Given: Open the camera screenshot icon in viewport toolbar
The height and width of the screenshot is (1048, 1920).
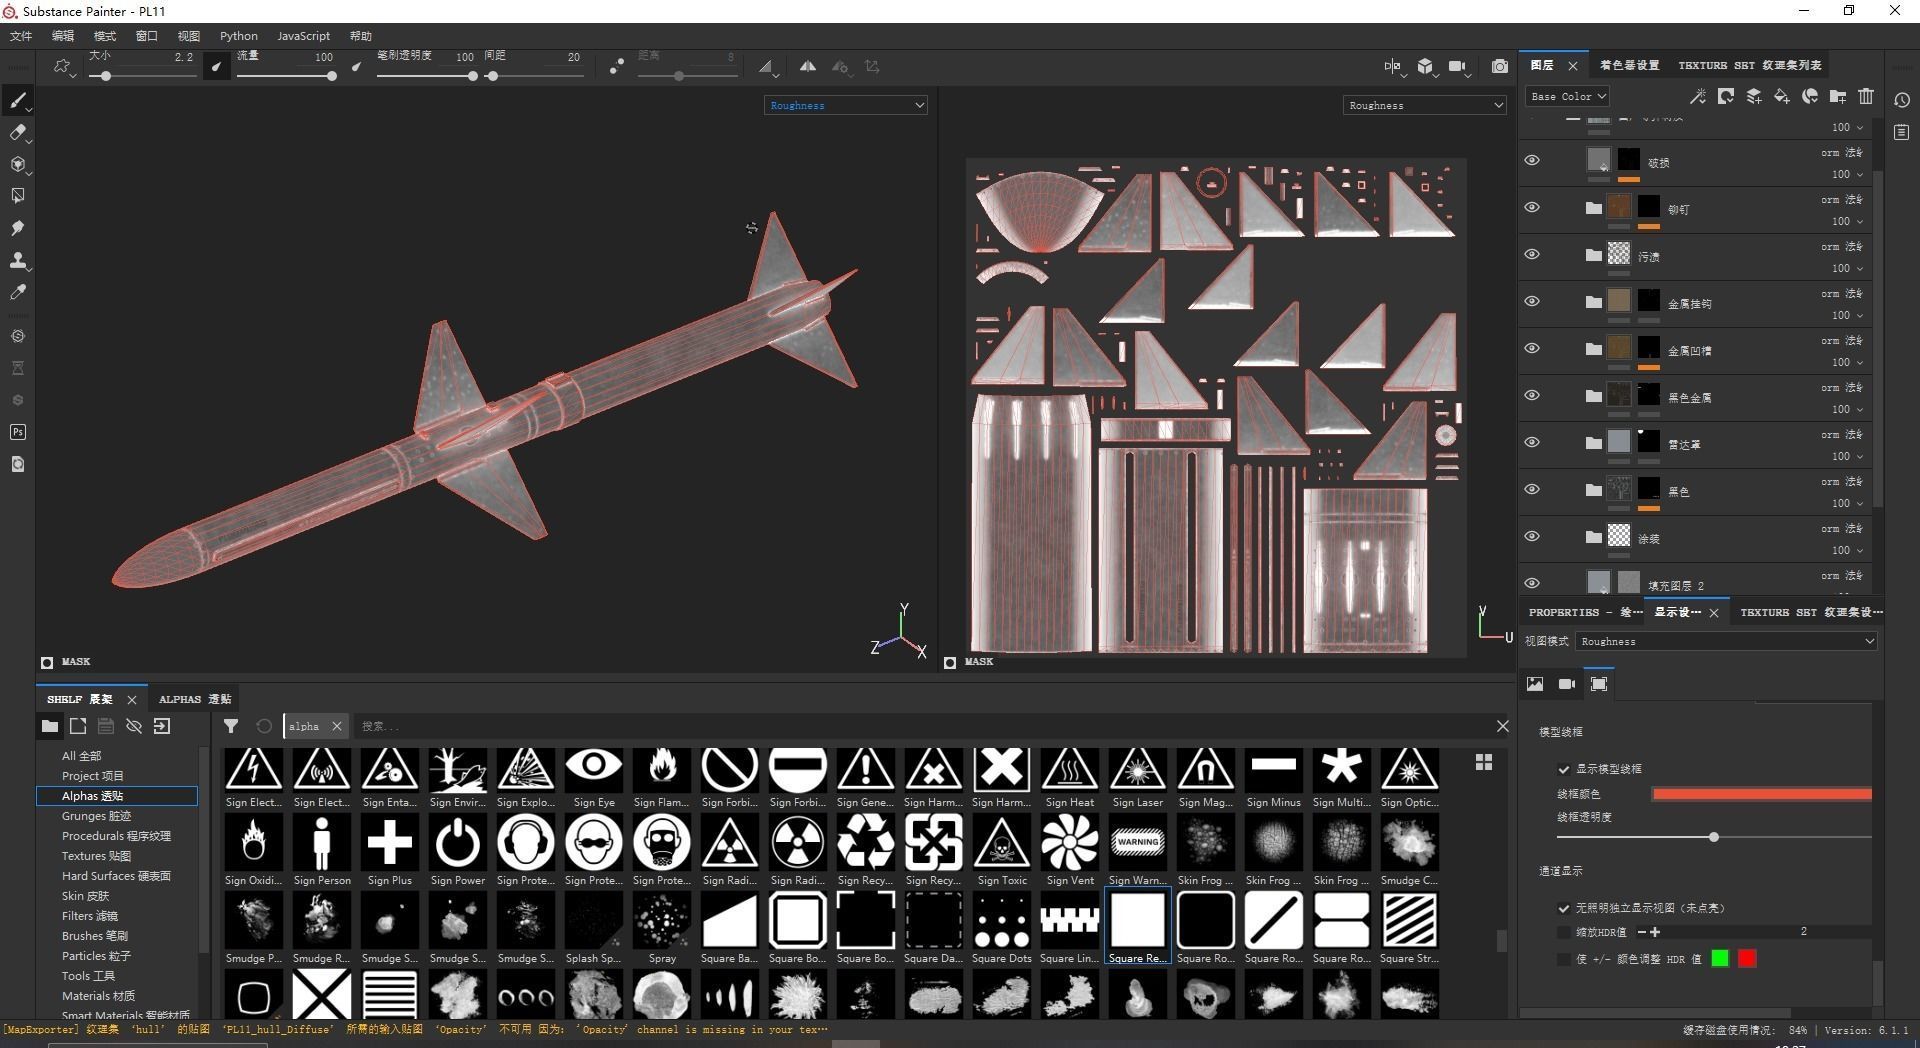Looking at the screenshot, I should pos(1499,67).
